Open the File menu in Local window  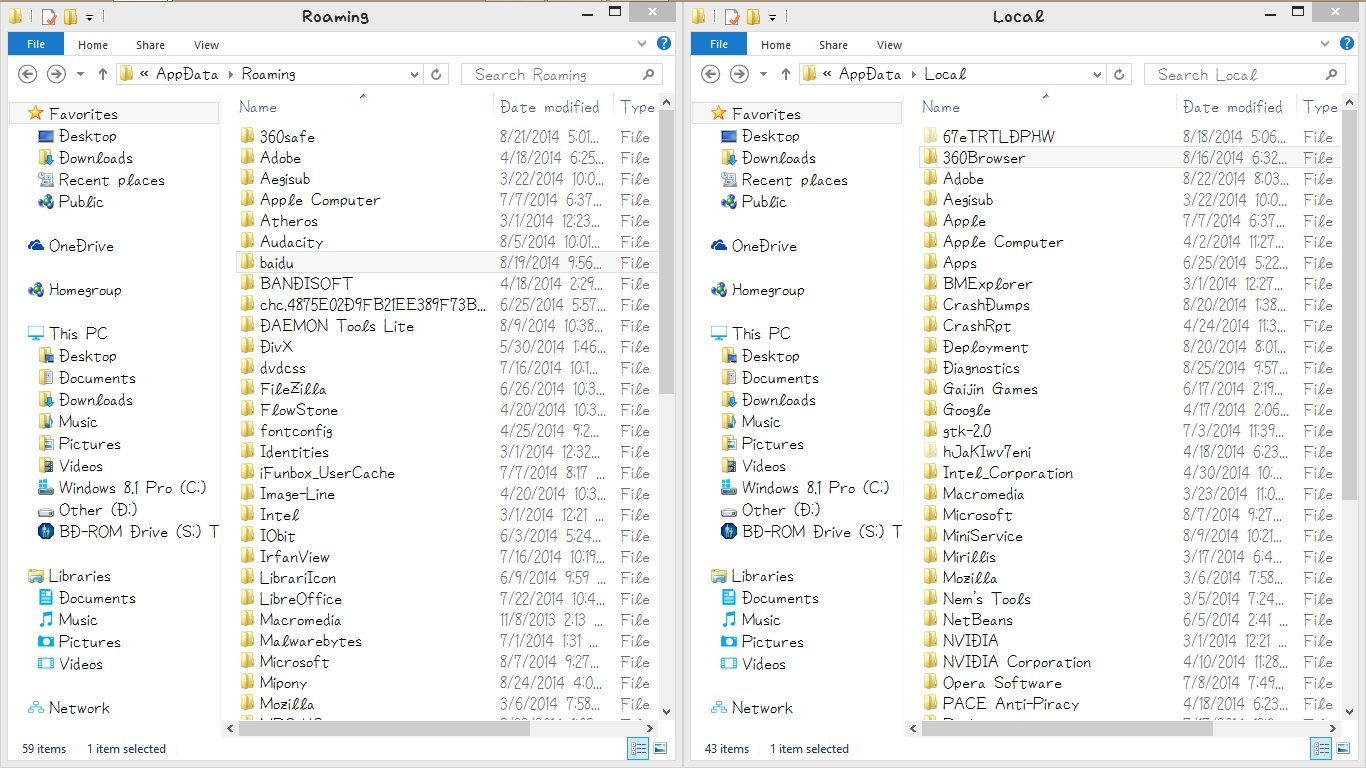719,44
